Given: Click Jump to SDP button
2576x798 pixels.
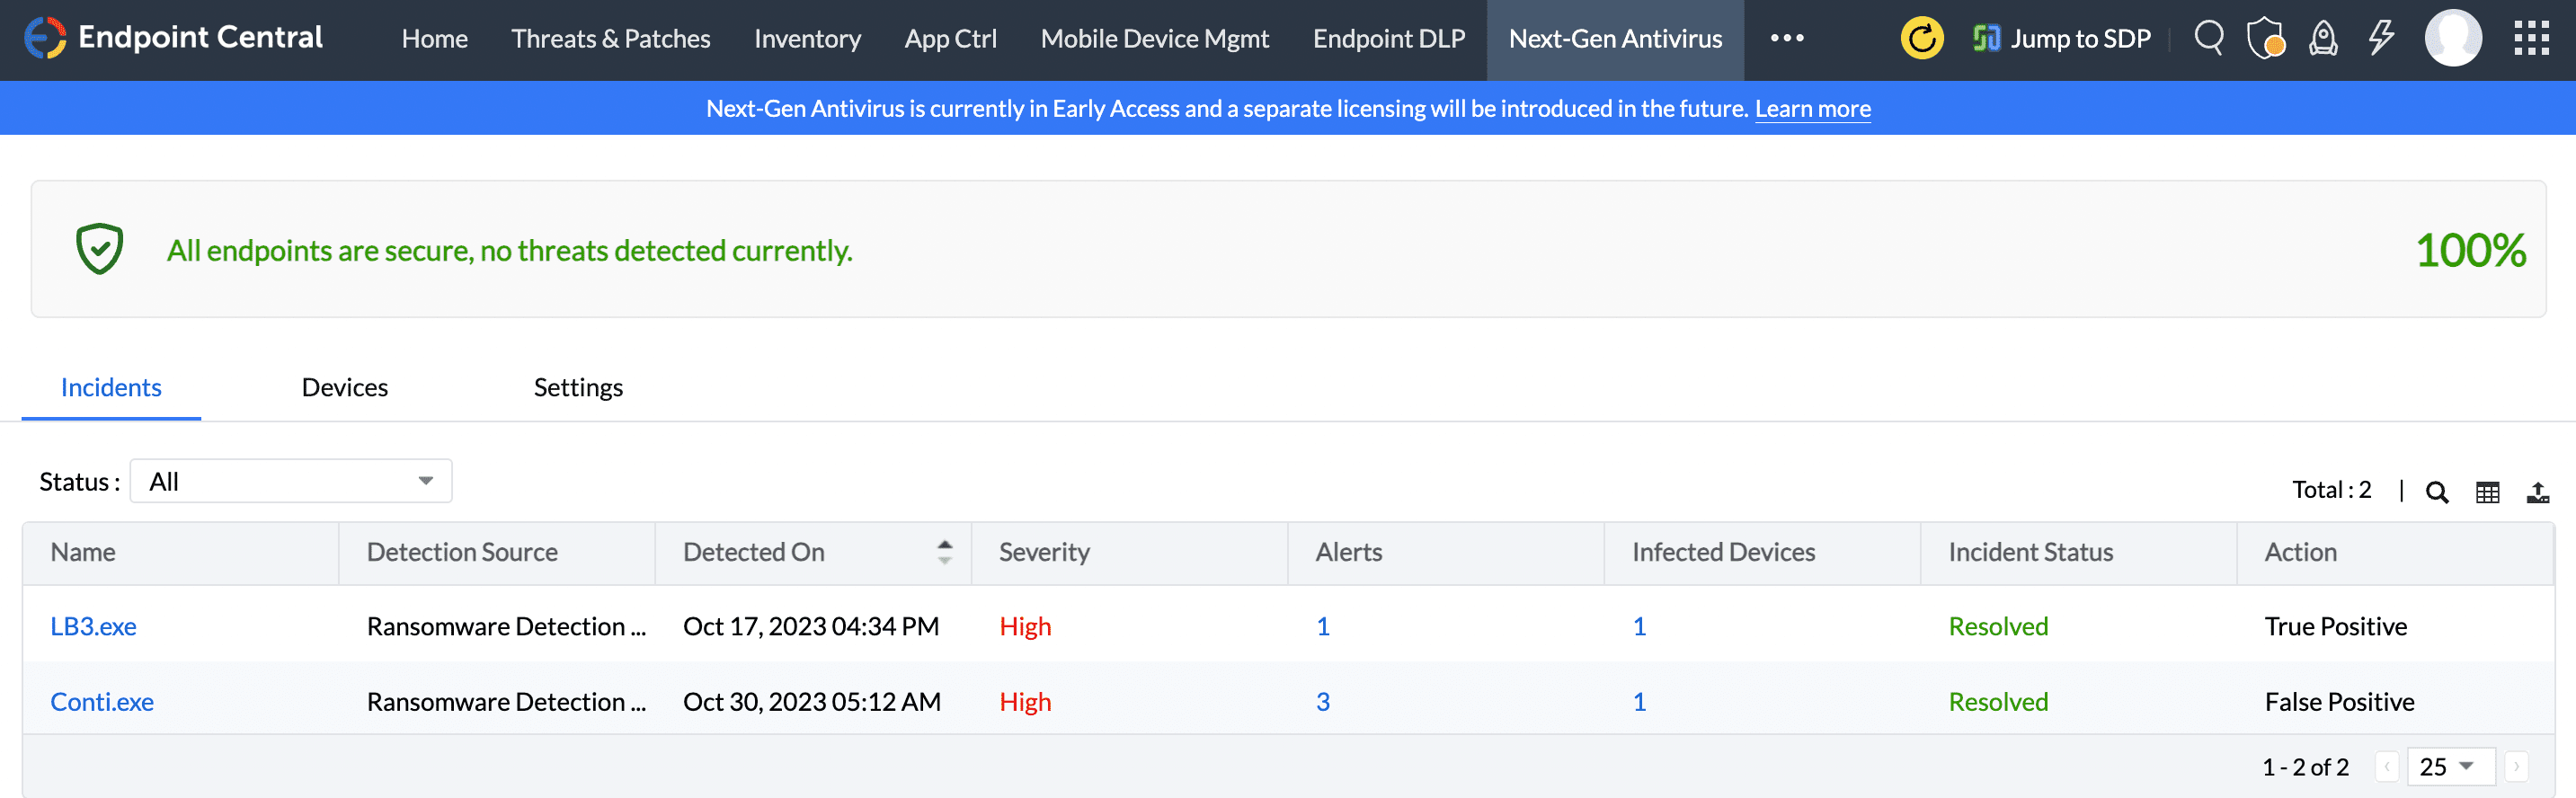Looking at the screenshot, I should [2062, 39].
